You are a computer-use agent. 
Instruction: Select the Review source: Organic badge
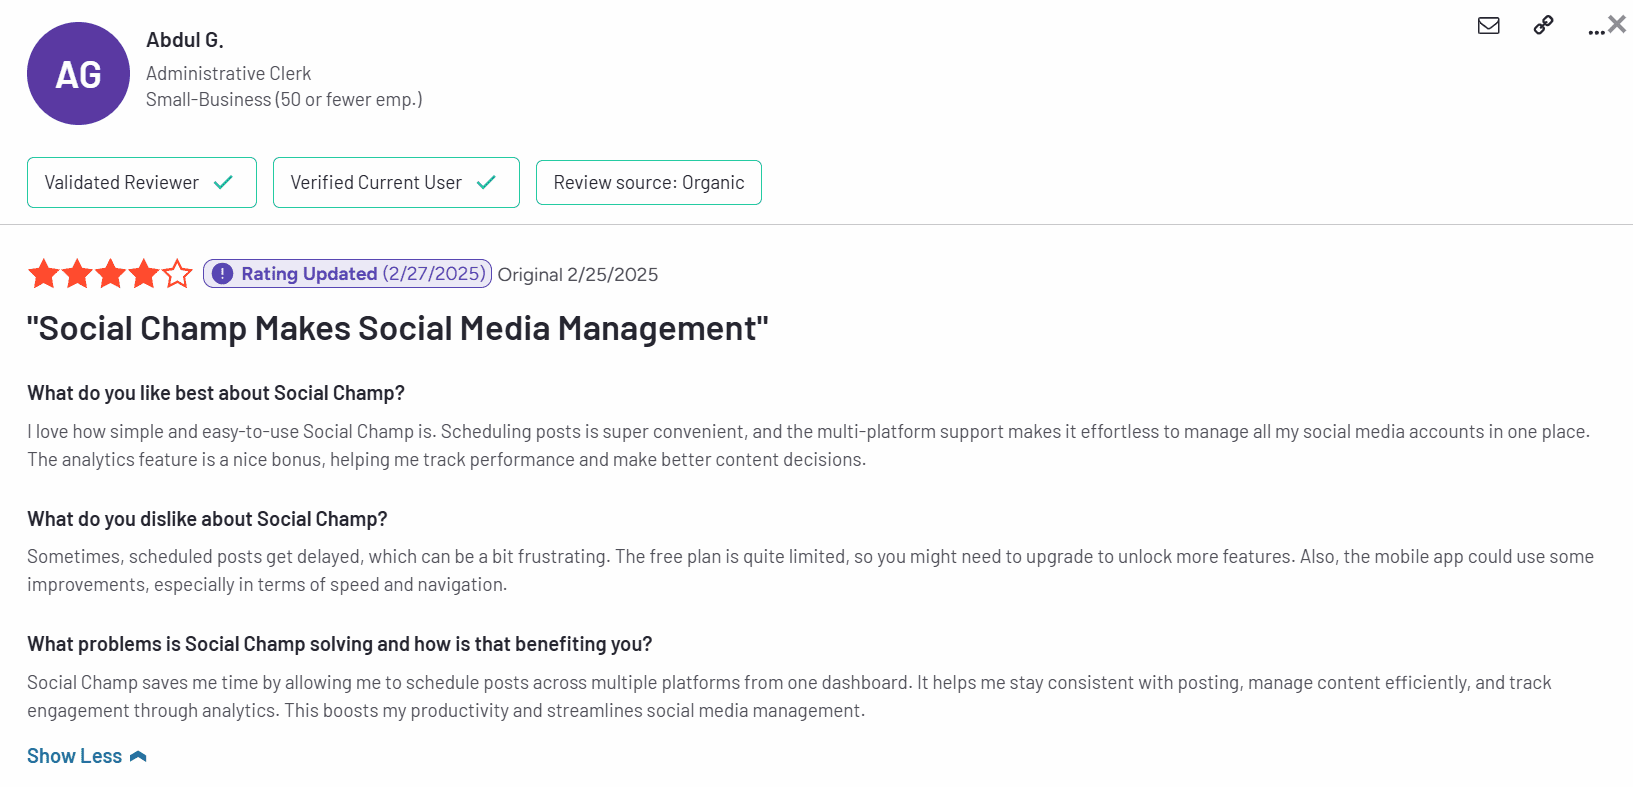click(648, 183)
